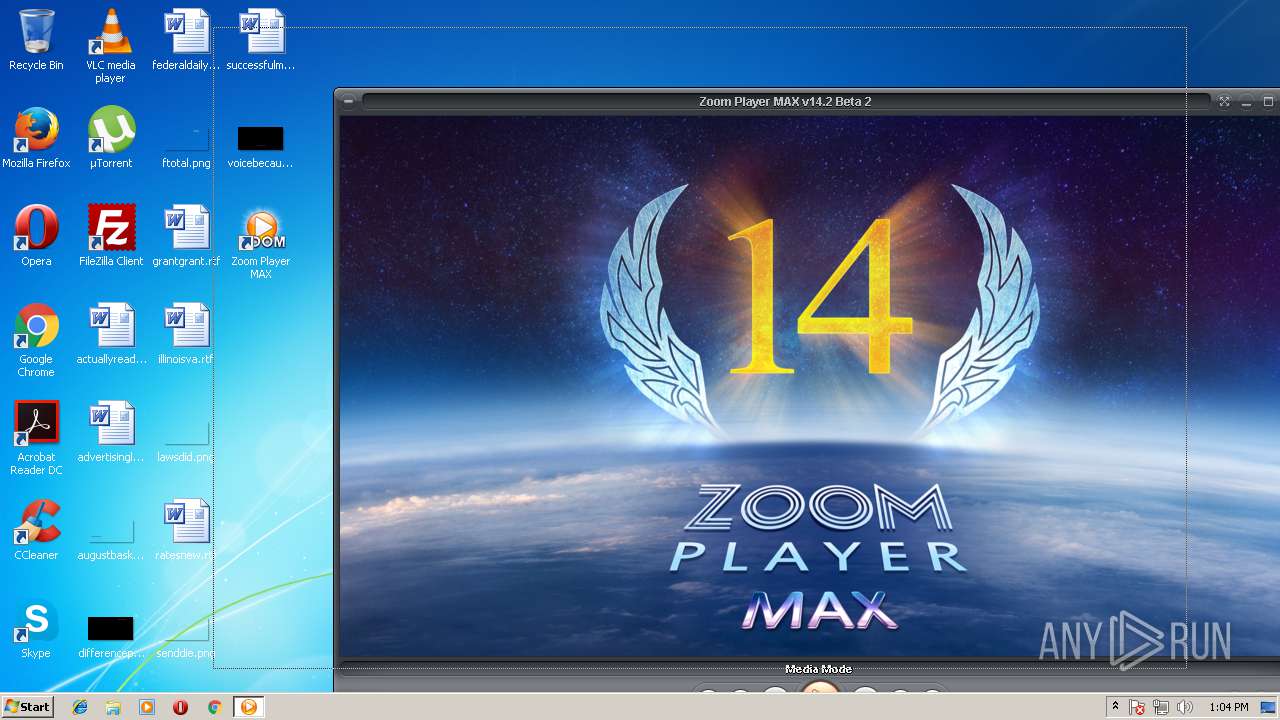The width and height of the screenshot is (1280, 720).
Task: Open the Recycle Bin desktop icon
Action: click(36, 40)
